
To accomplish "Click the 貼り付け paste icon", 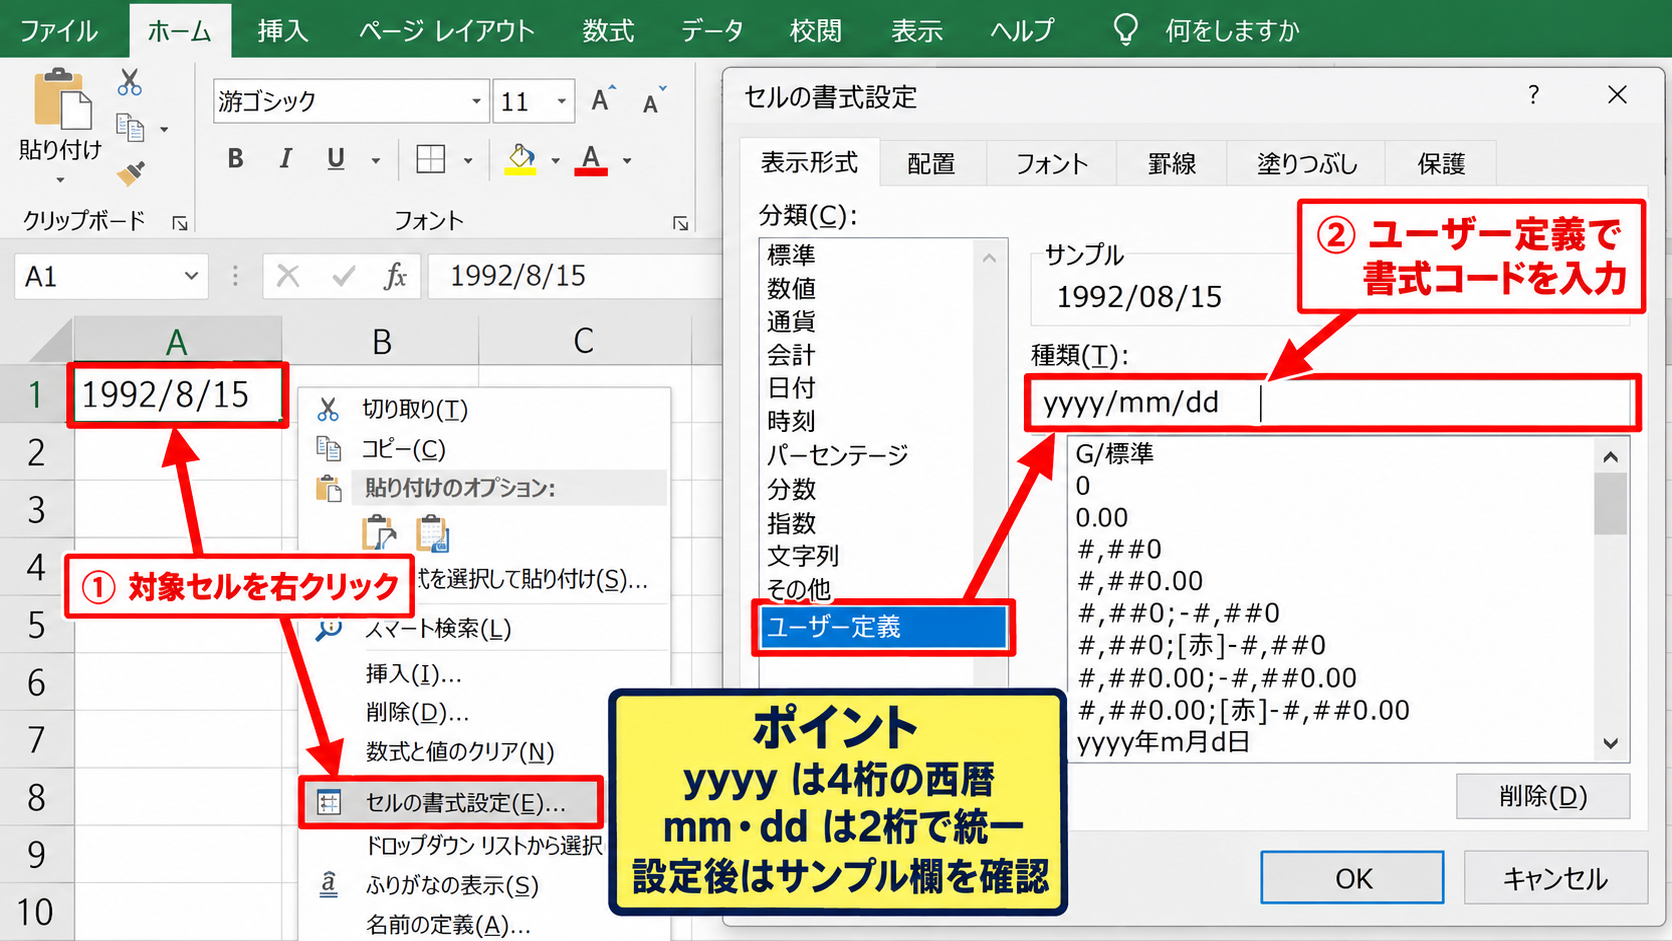I will (x=62, y=99).
